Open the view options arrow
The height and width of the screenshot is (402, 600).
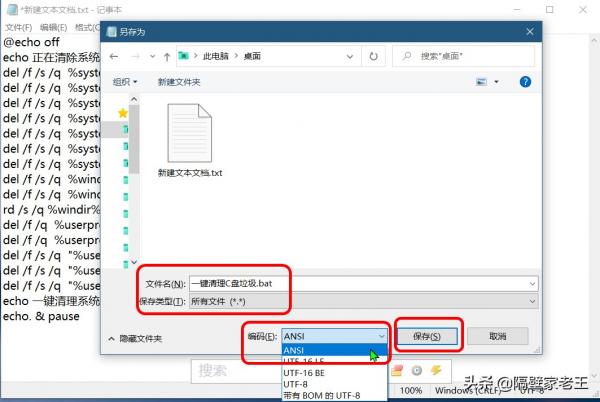tap(496, 81)
